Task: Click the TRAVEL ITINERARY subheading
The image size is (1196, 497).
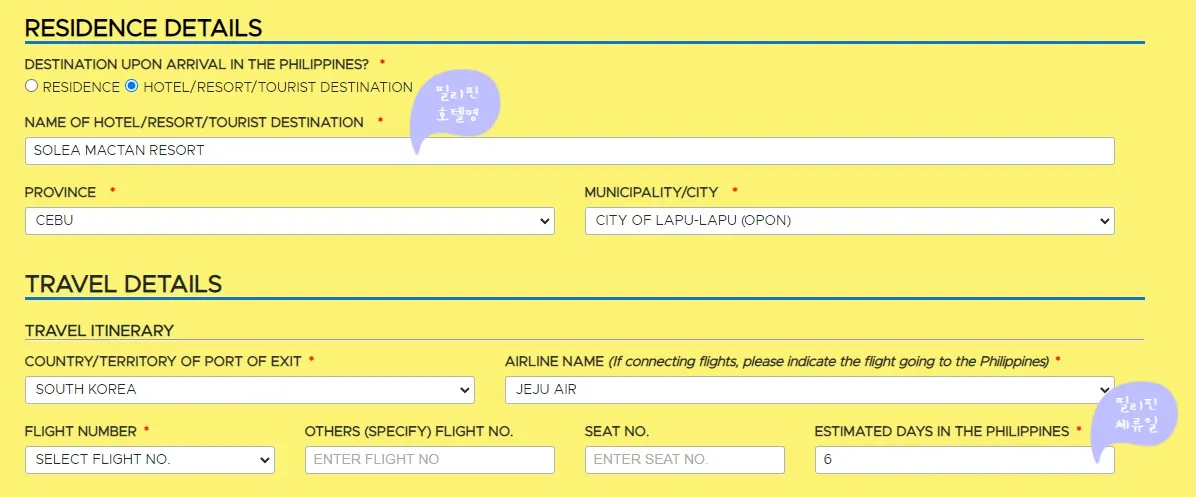Action: (99, 331)
